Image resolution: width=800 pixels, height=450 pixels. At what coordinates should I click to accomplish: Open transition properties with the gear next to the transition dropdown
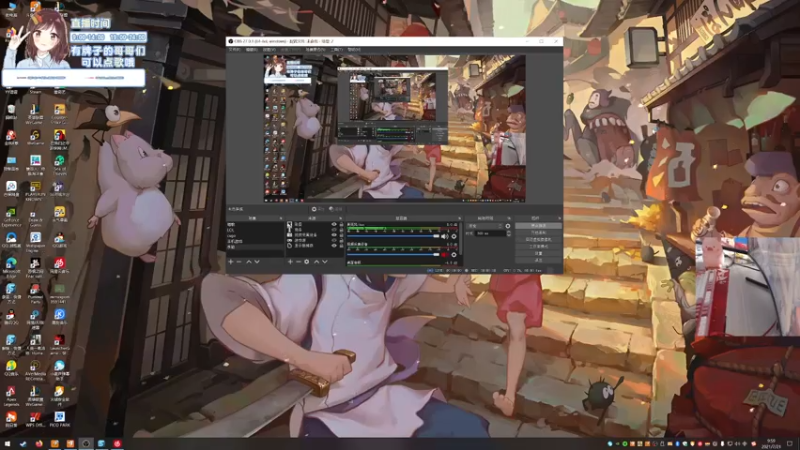[508, 226]
